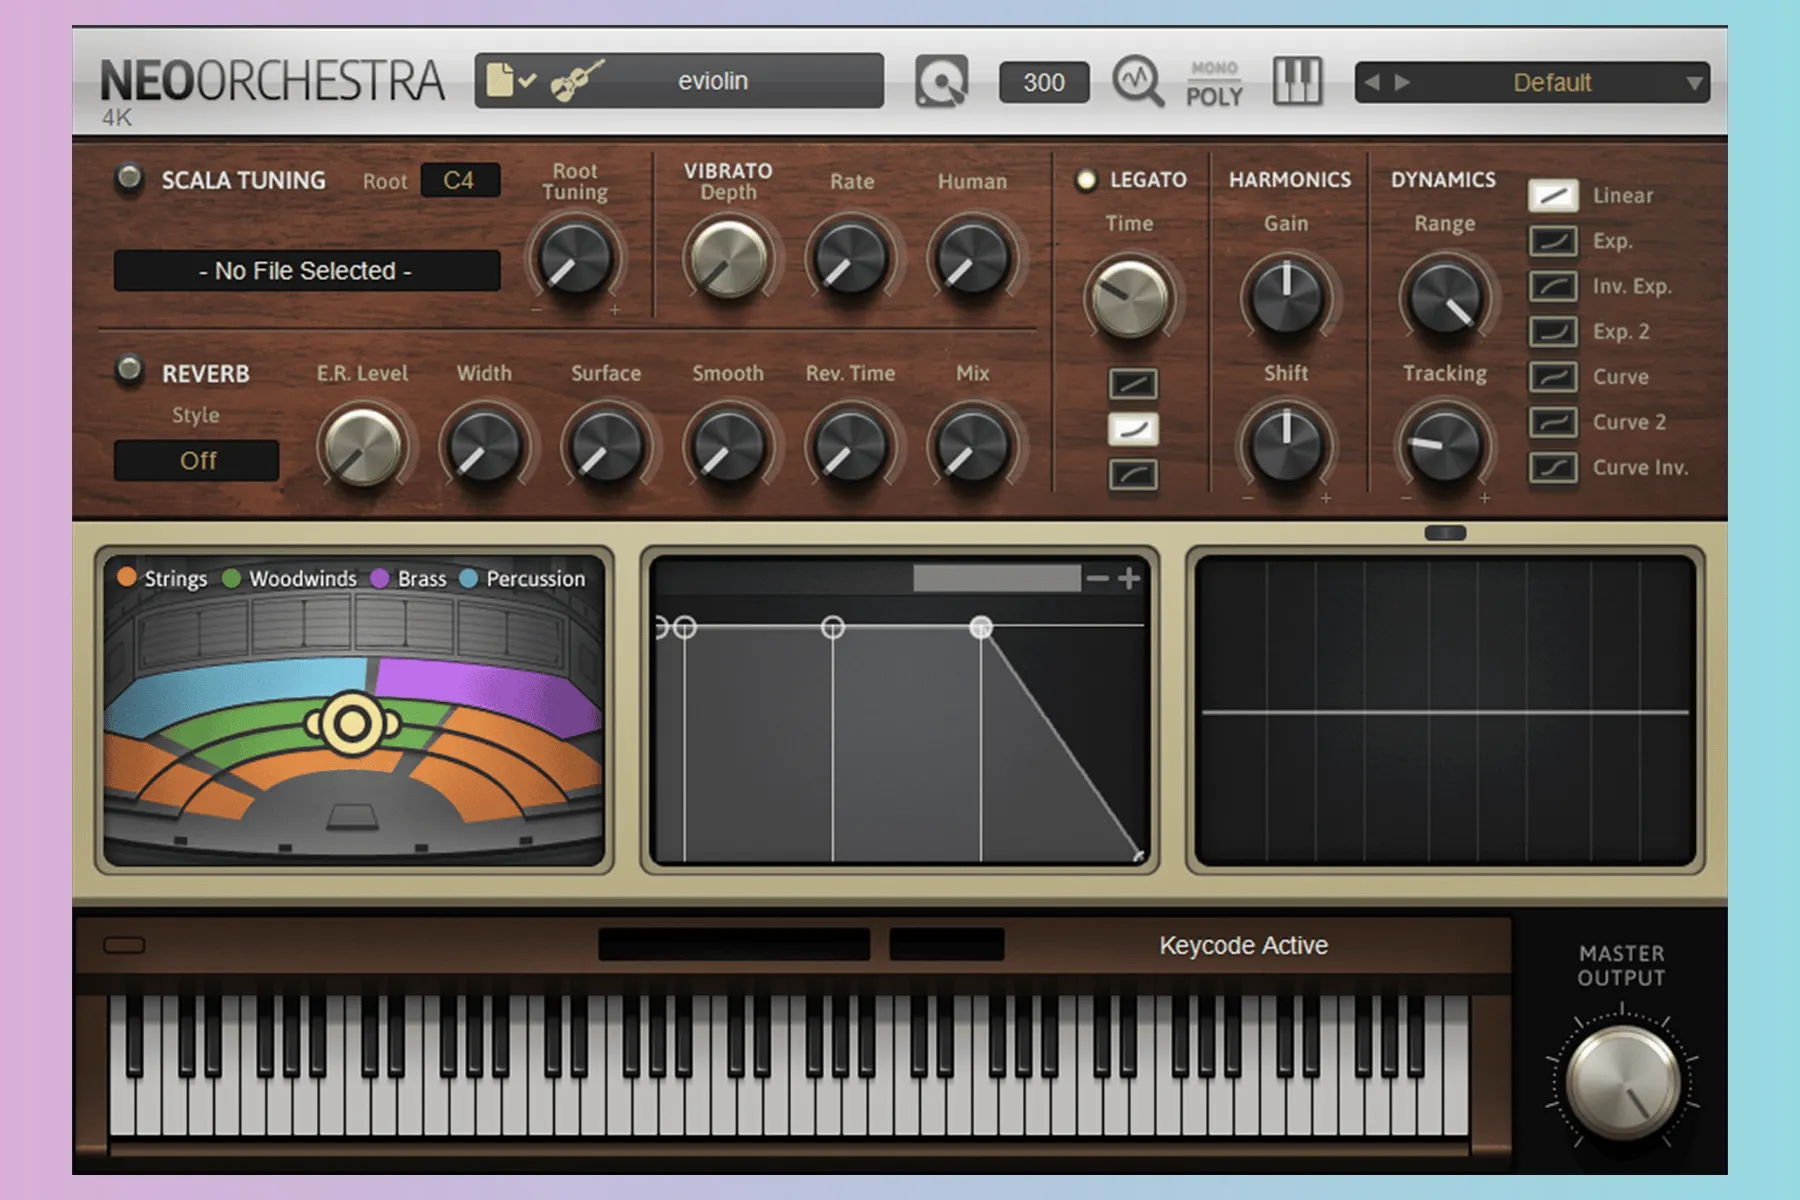The width and height of the screenshot is (1800, 1200).
Task: Expand the Default preset dropdown arrow
Action: [x=1694, y=83]
